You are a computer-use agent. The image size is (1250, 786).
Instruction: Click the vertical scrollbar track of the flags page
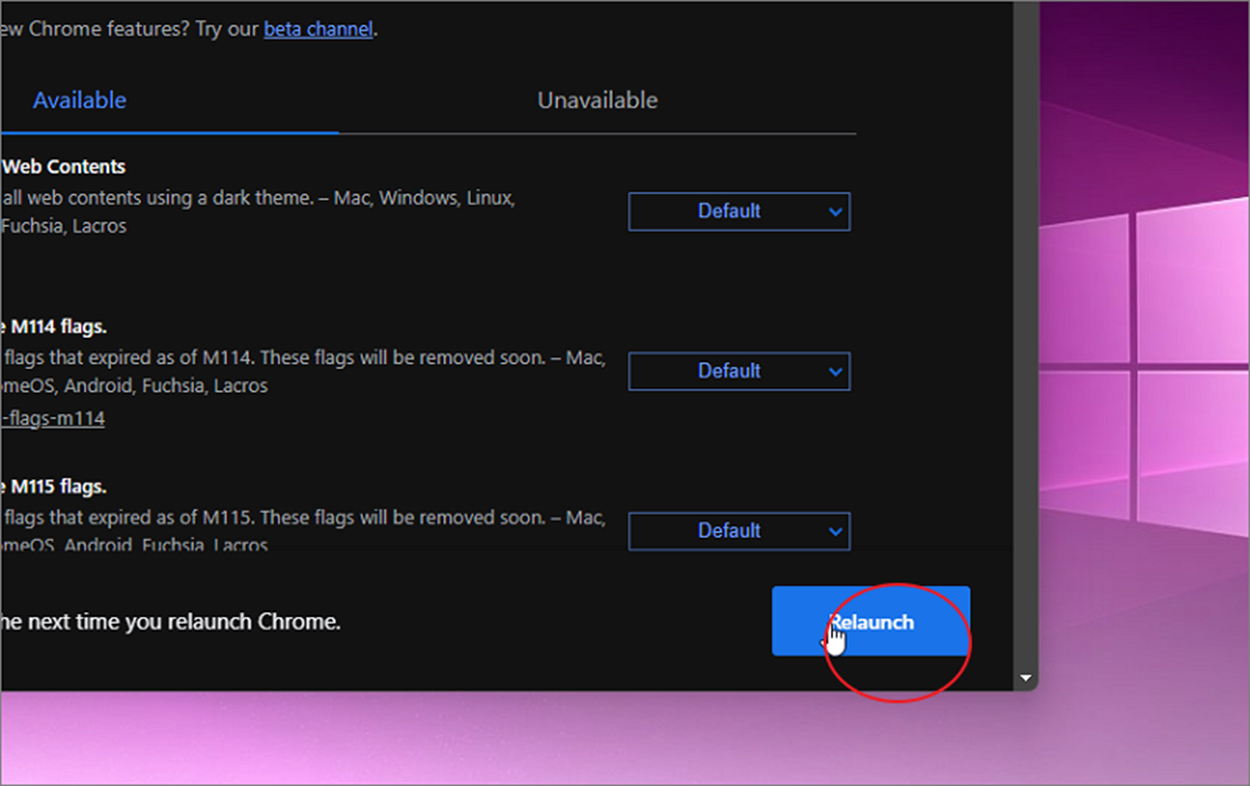(1025, 335)
